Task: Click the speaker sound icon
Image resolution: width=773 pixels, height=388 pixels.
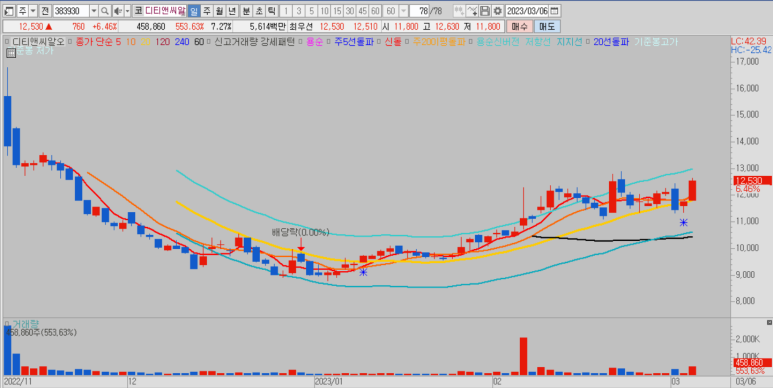Action: pos(118,11)
